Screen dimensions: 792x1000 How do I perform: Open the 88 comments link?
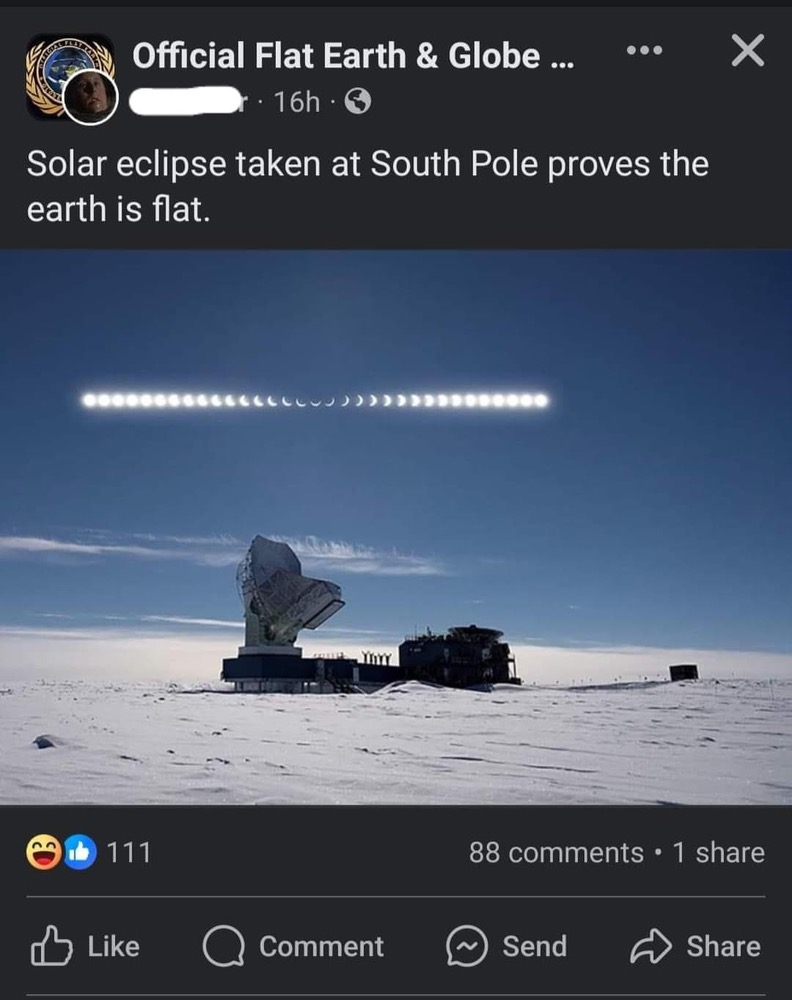[x=556, y=853]
